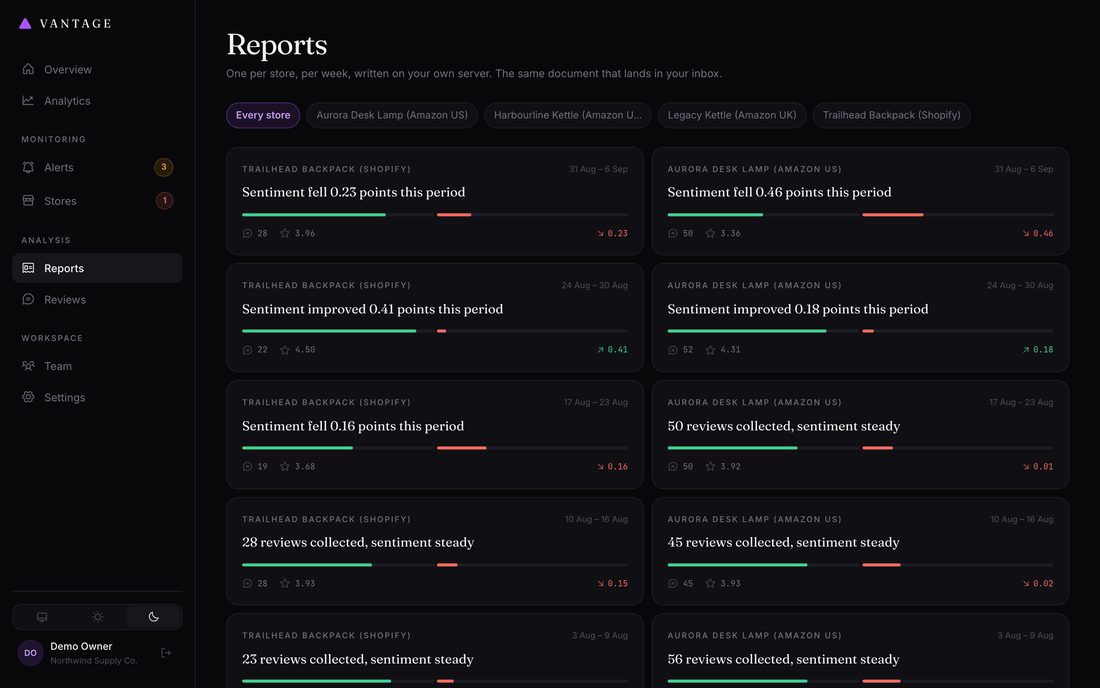
Task: Select the Every store filter
Action: [x=263, y=115]
